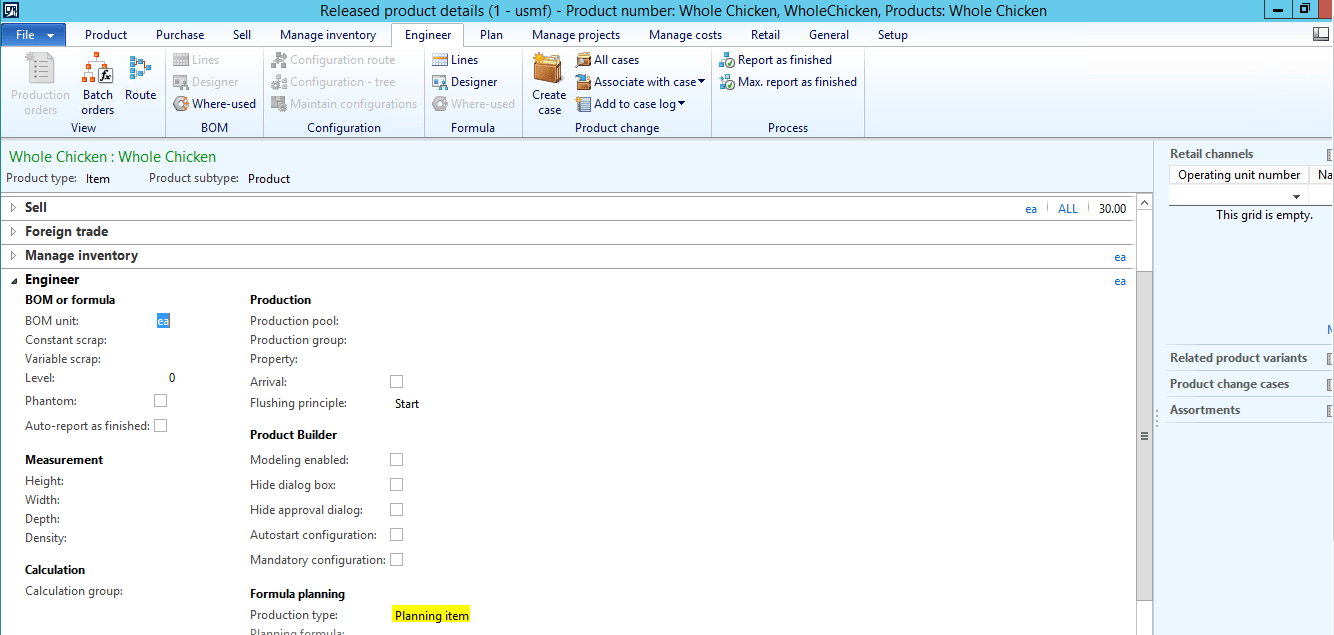Click the Level value field

click(x=172, y=378)
